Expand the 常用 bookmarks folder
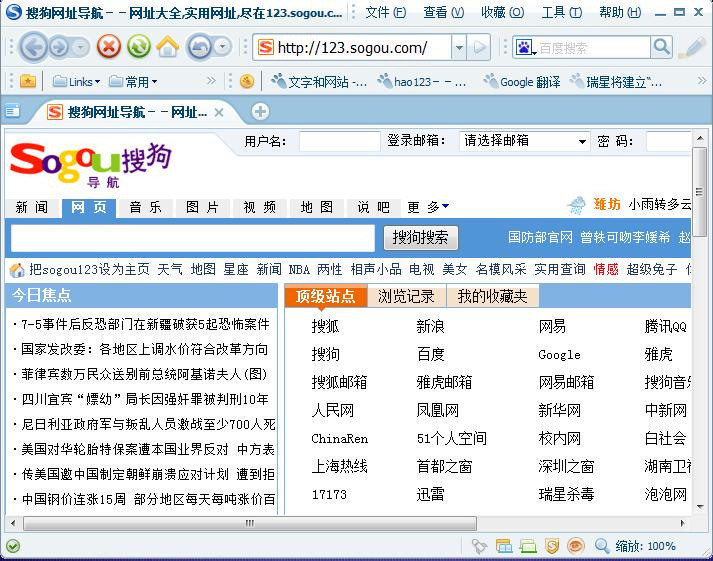This screenshot has width=713, height=561. tap(133, 82)
